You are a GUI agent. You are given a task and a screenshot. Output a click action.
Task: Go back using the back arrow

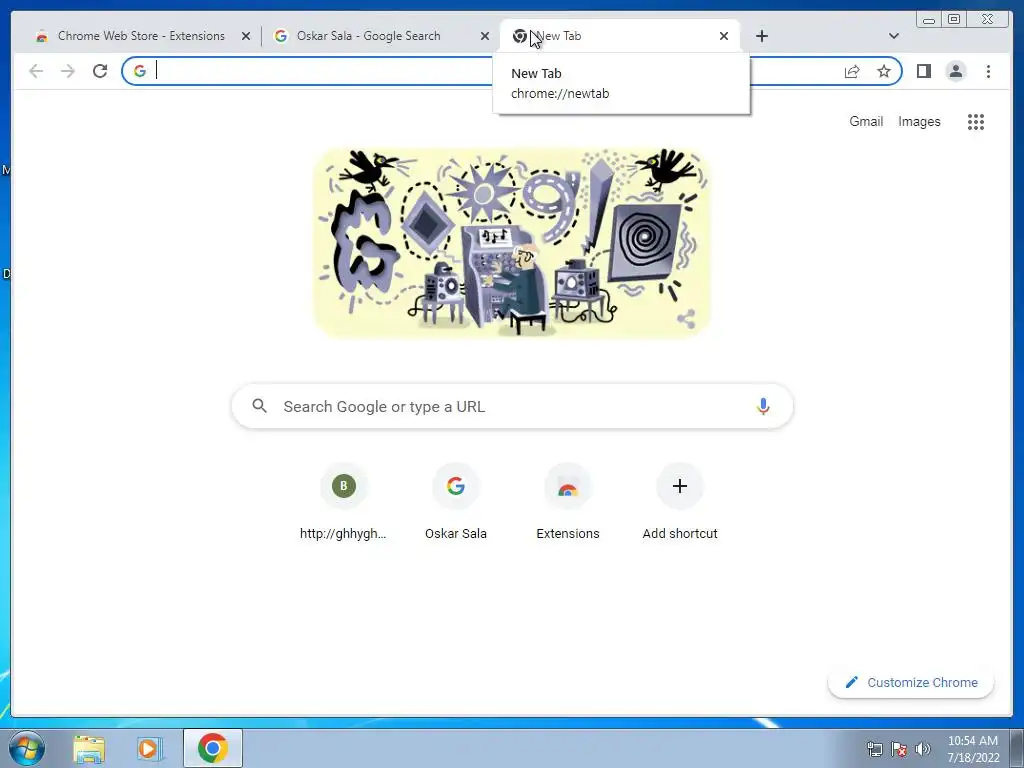(x=36, y=71)
